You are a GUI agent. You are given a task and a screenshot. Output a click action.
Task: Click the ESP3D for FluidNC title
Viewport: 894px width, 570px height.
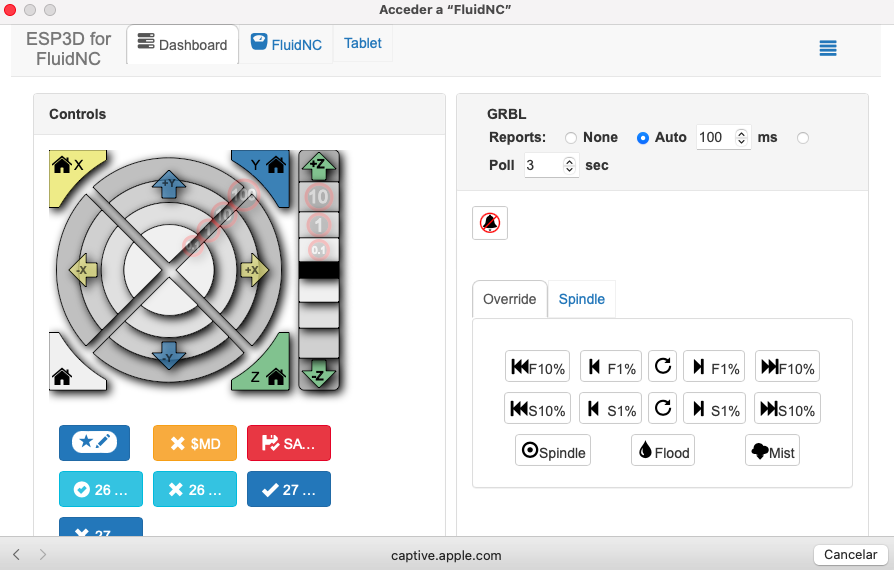[x=68, y=48]
